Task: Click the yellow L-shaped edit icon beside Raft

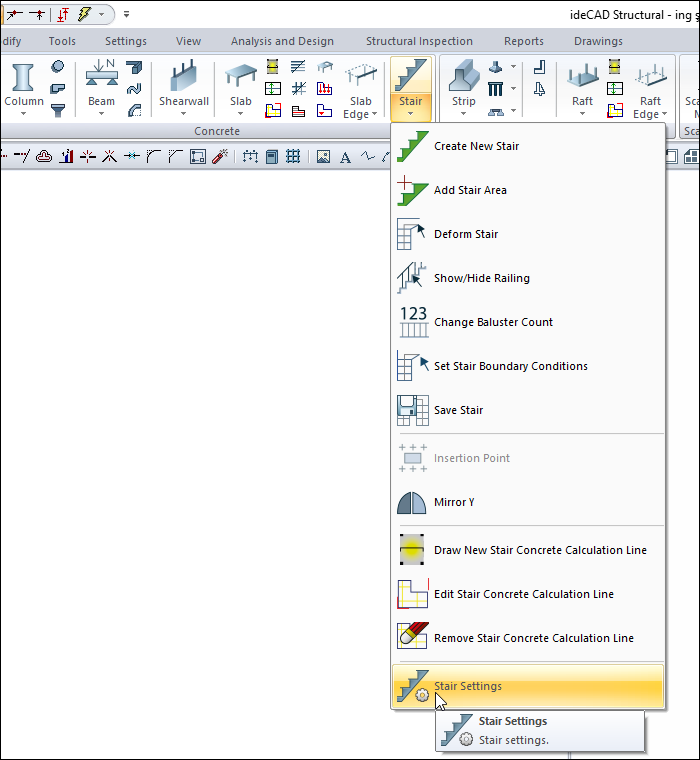Action: point(615,111)
